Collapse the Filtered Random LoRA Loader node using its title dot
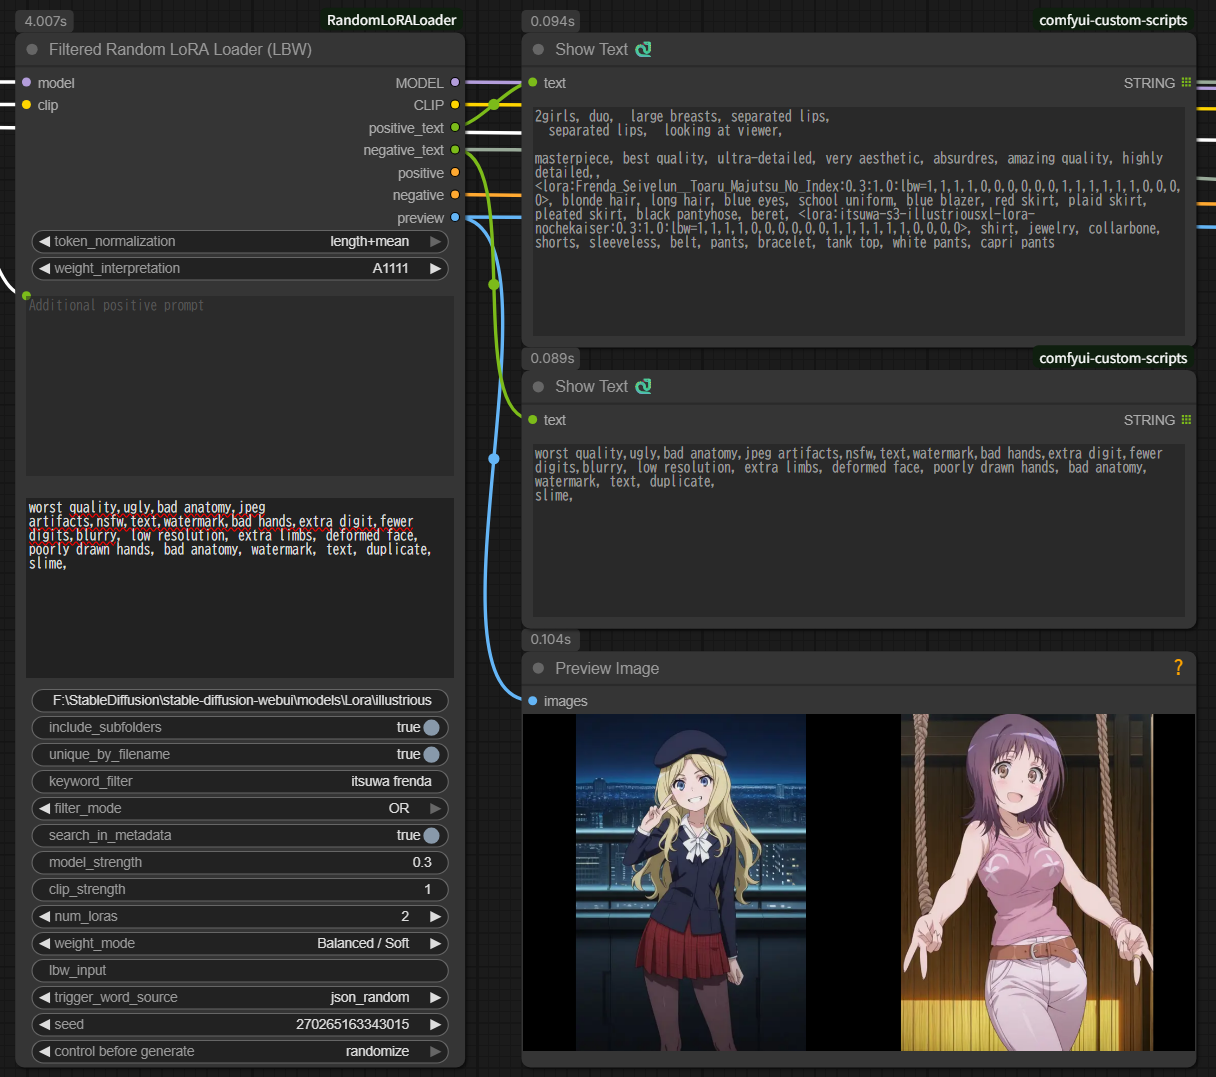The width and height of the screenshot is (1216, 1077). click(x=31, y=49)
